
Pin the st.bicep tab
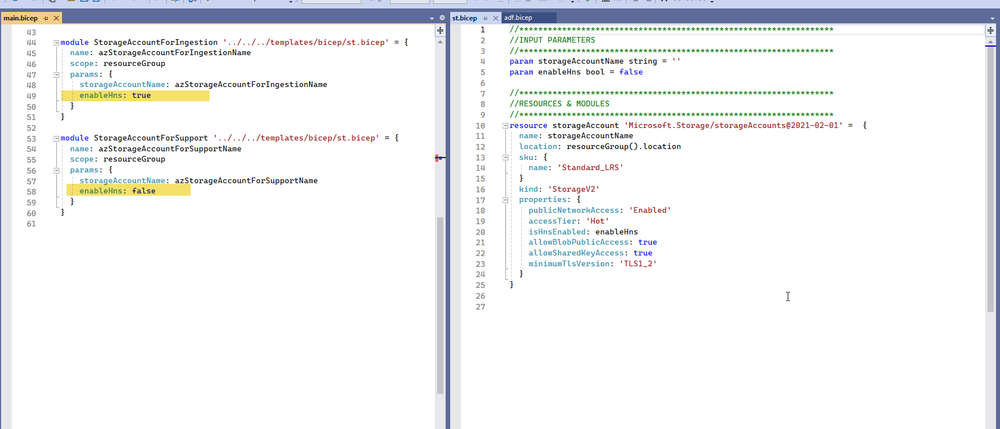[x=485, y=18]
